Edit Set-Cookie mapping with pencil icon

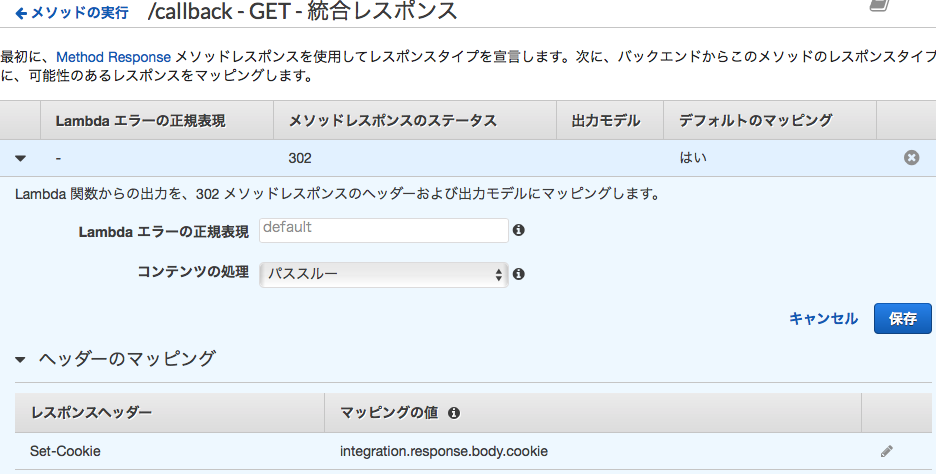(886, 451)
